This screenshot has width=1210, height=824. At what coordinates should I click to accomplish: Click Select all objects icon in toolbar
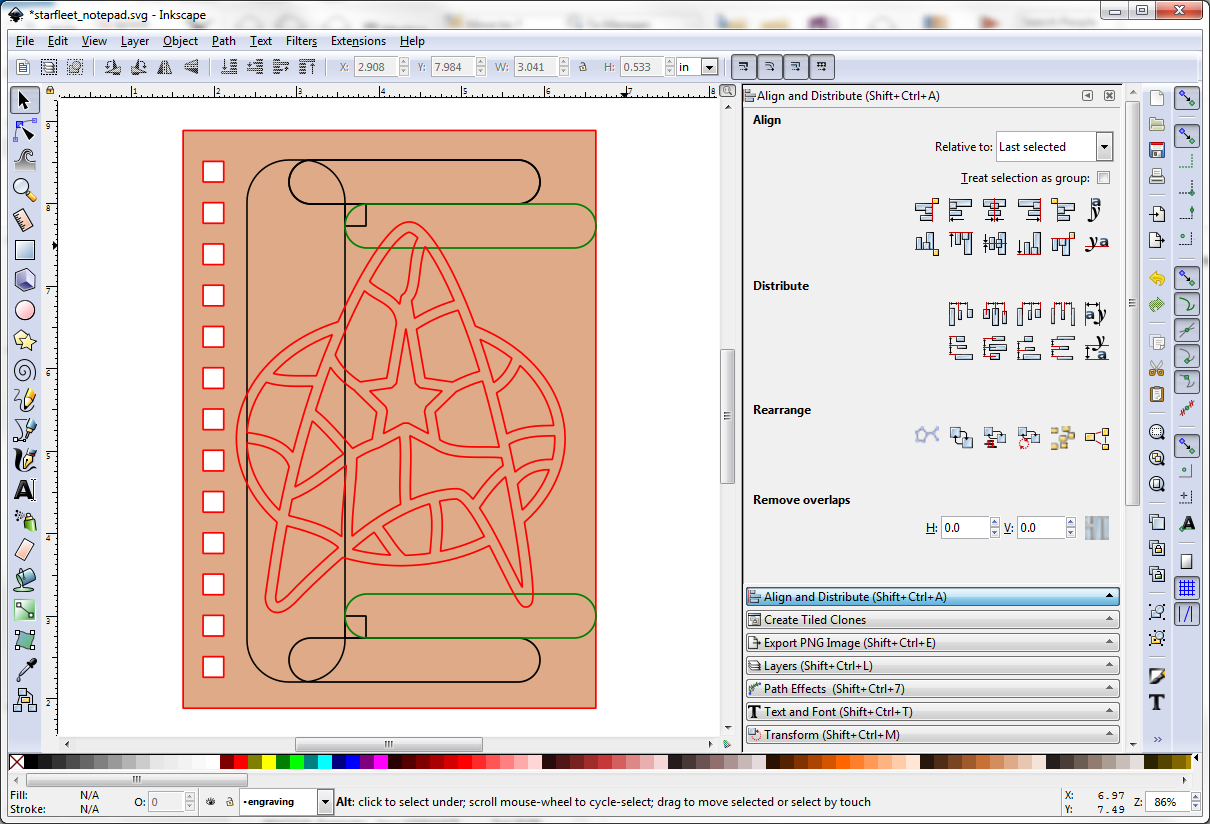(23, 67)
